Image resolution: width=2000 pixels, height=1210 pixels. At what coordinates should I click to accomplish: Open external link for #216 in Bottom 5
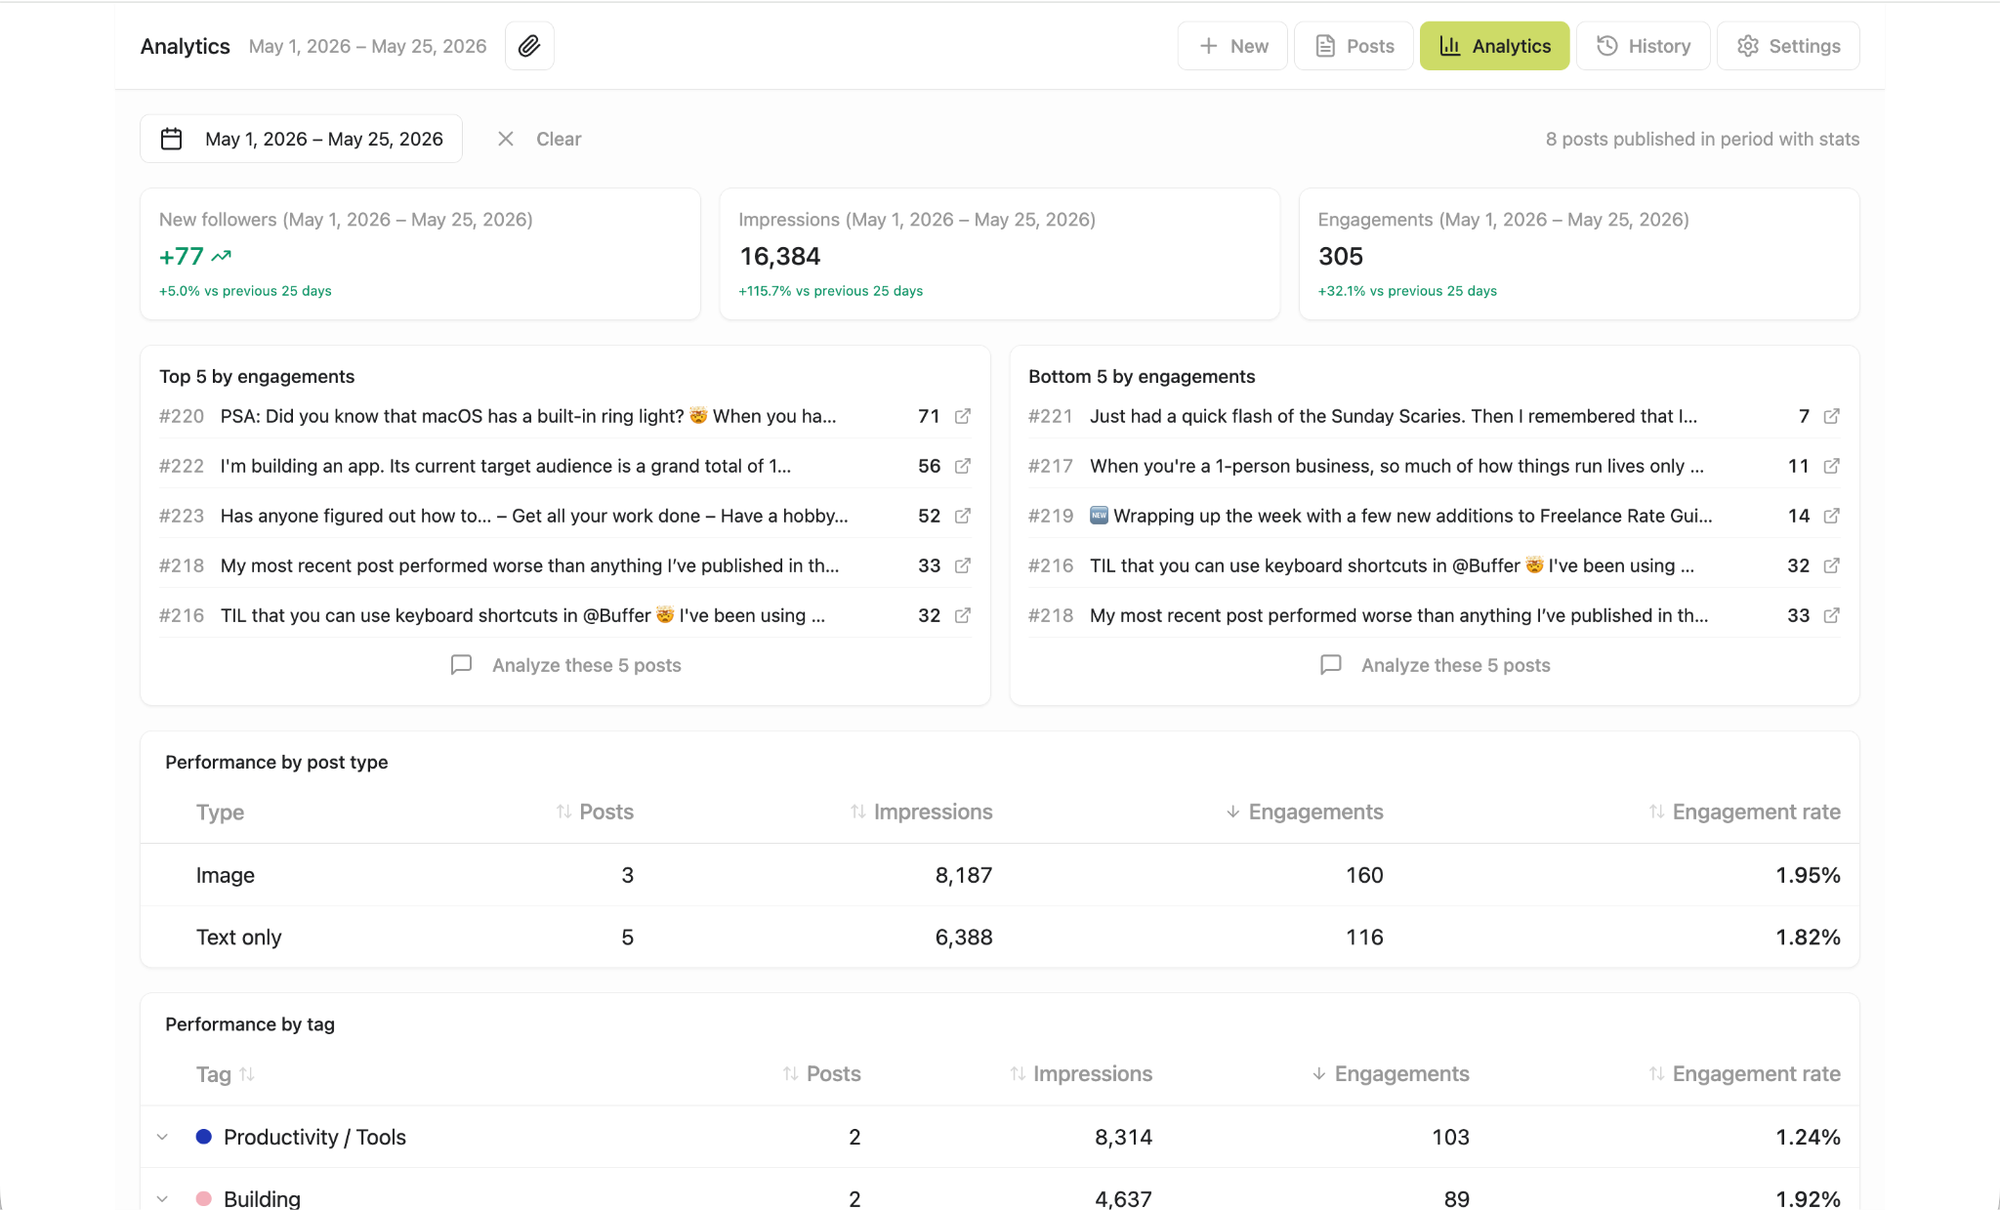(x=1831, y=566)
